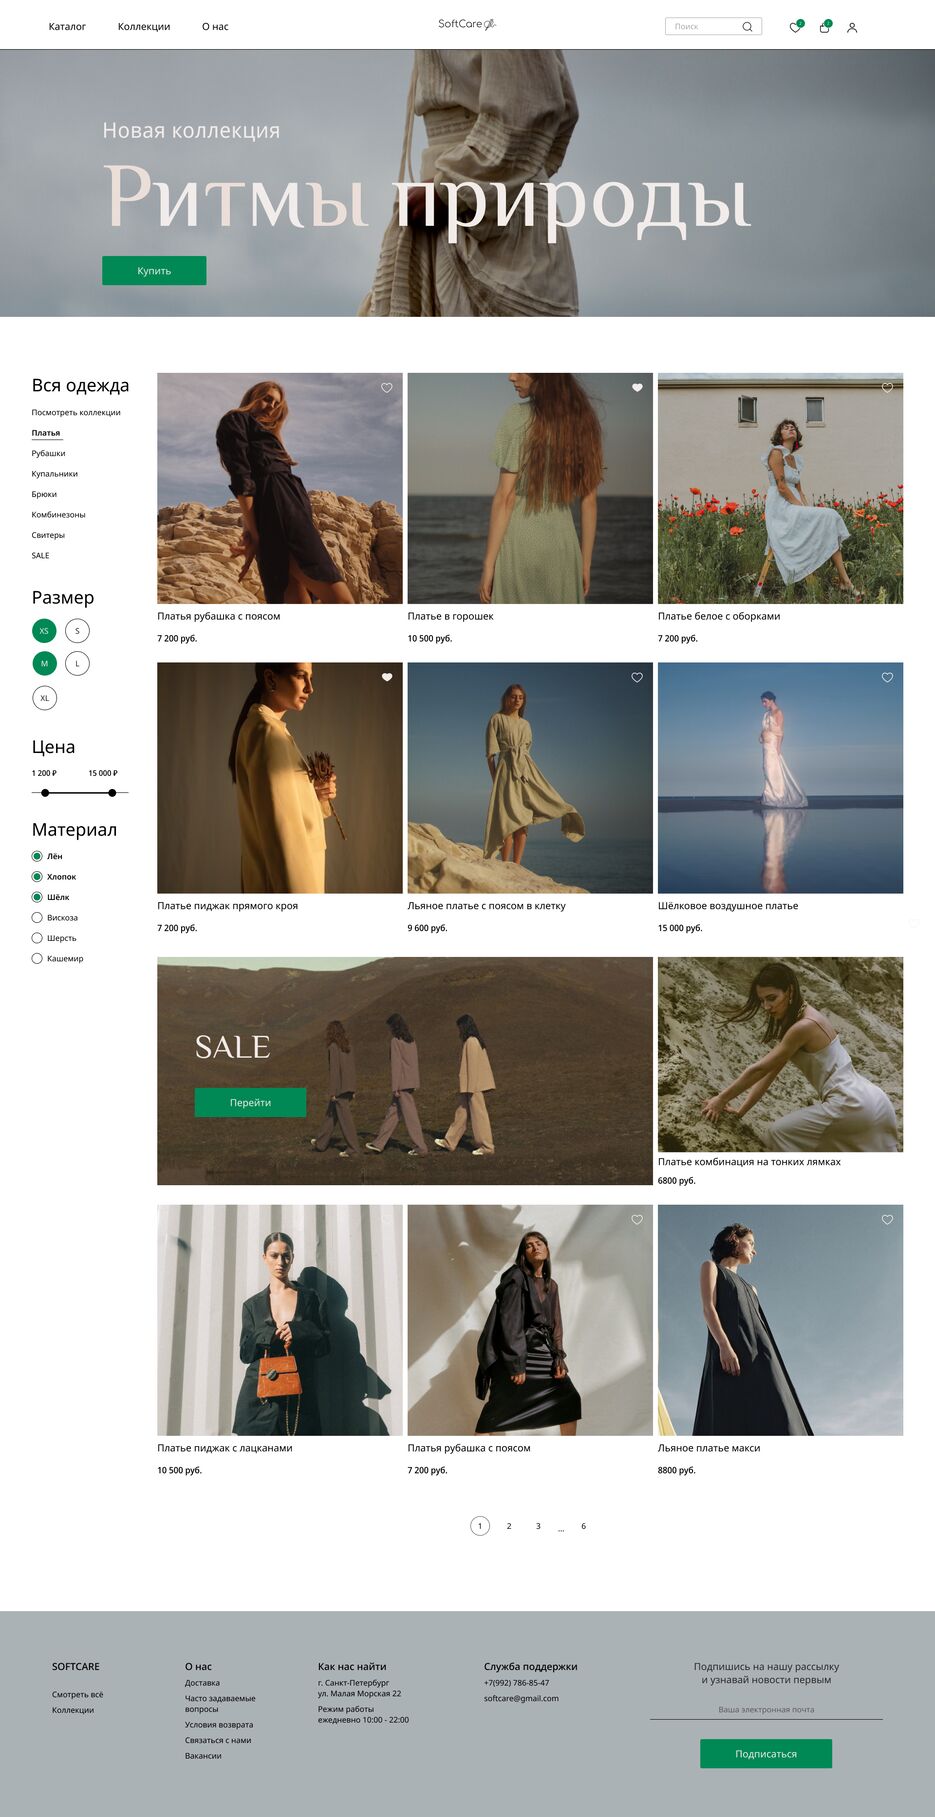Open the Каталог menu item
Viewport: 935px width, 1817px height.
[67, 27]
